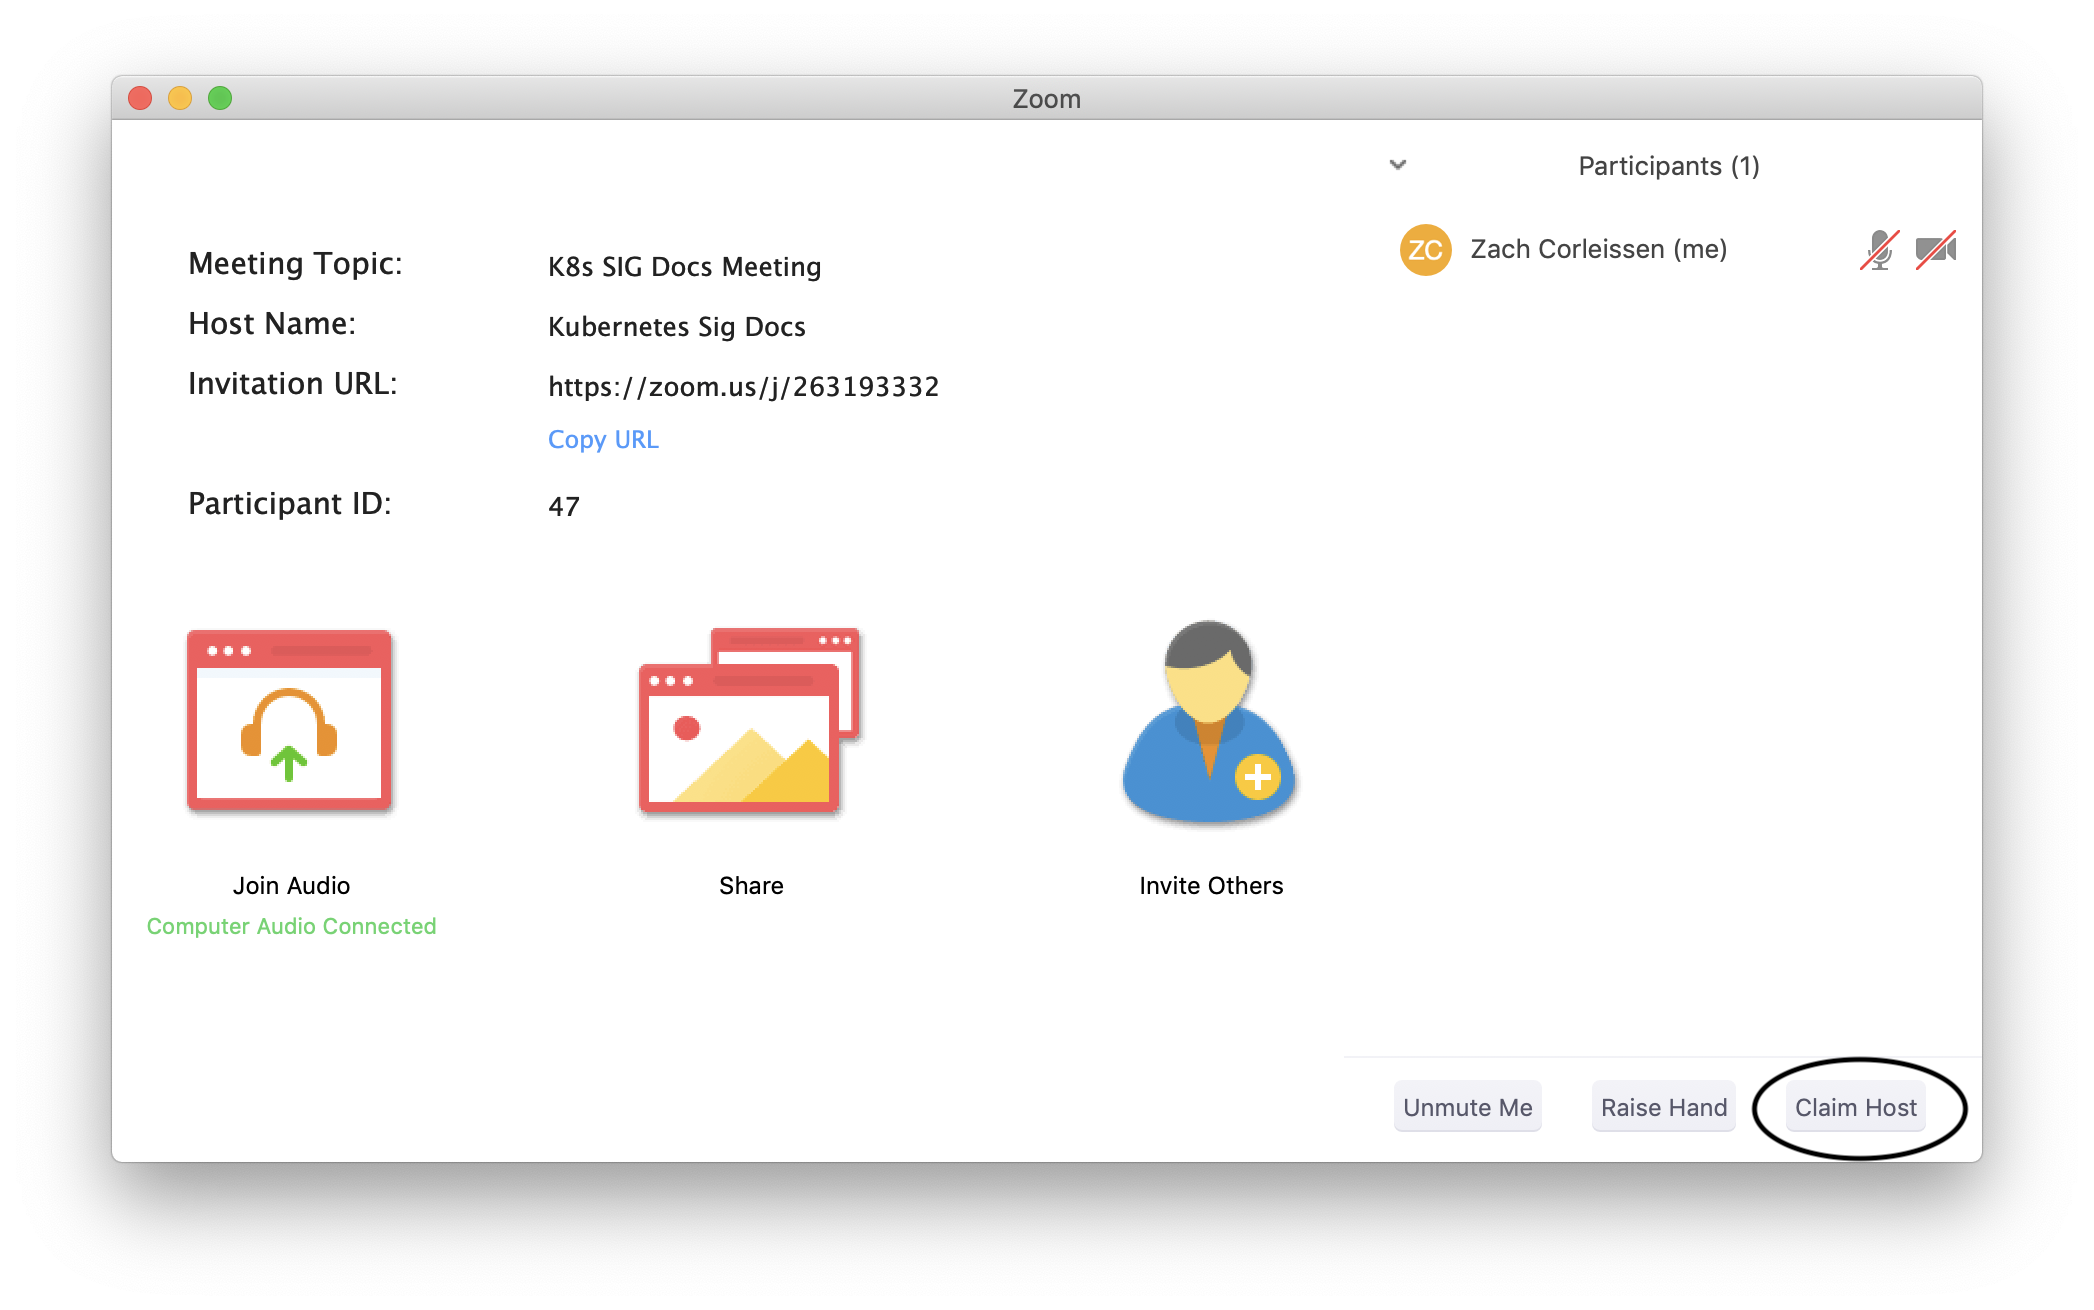The height and width of the screenshot is (1310, 2094).
Task: Copy the meeting invitation URL
Action: pos(603,438)
